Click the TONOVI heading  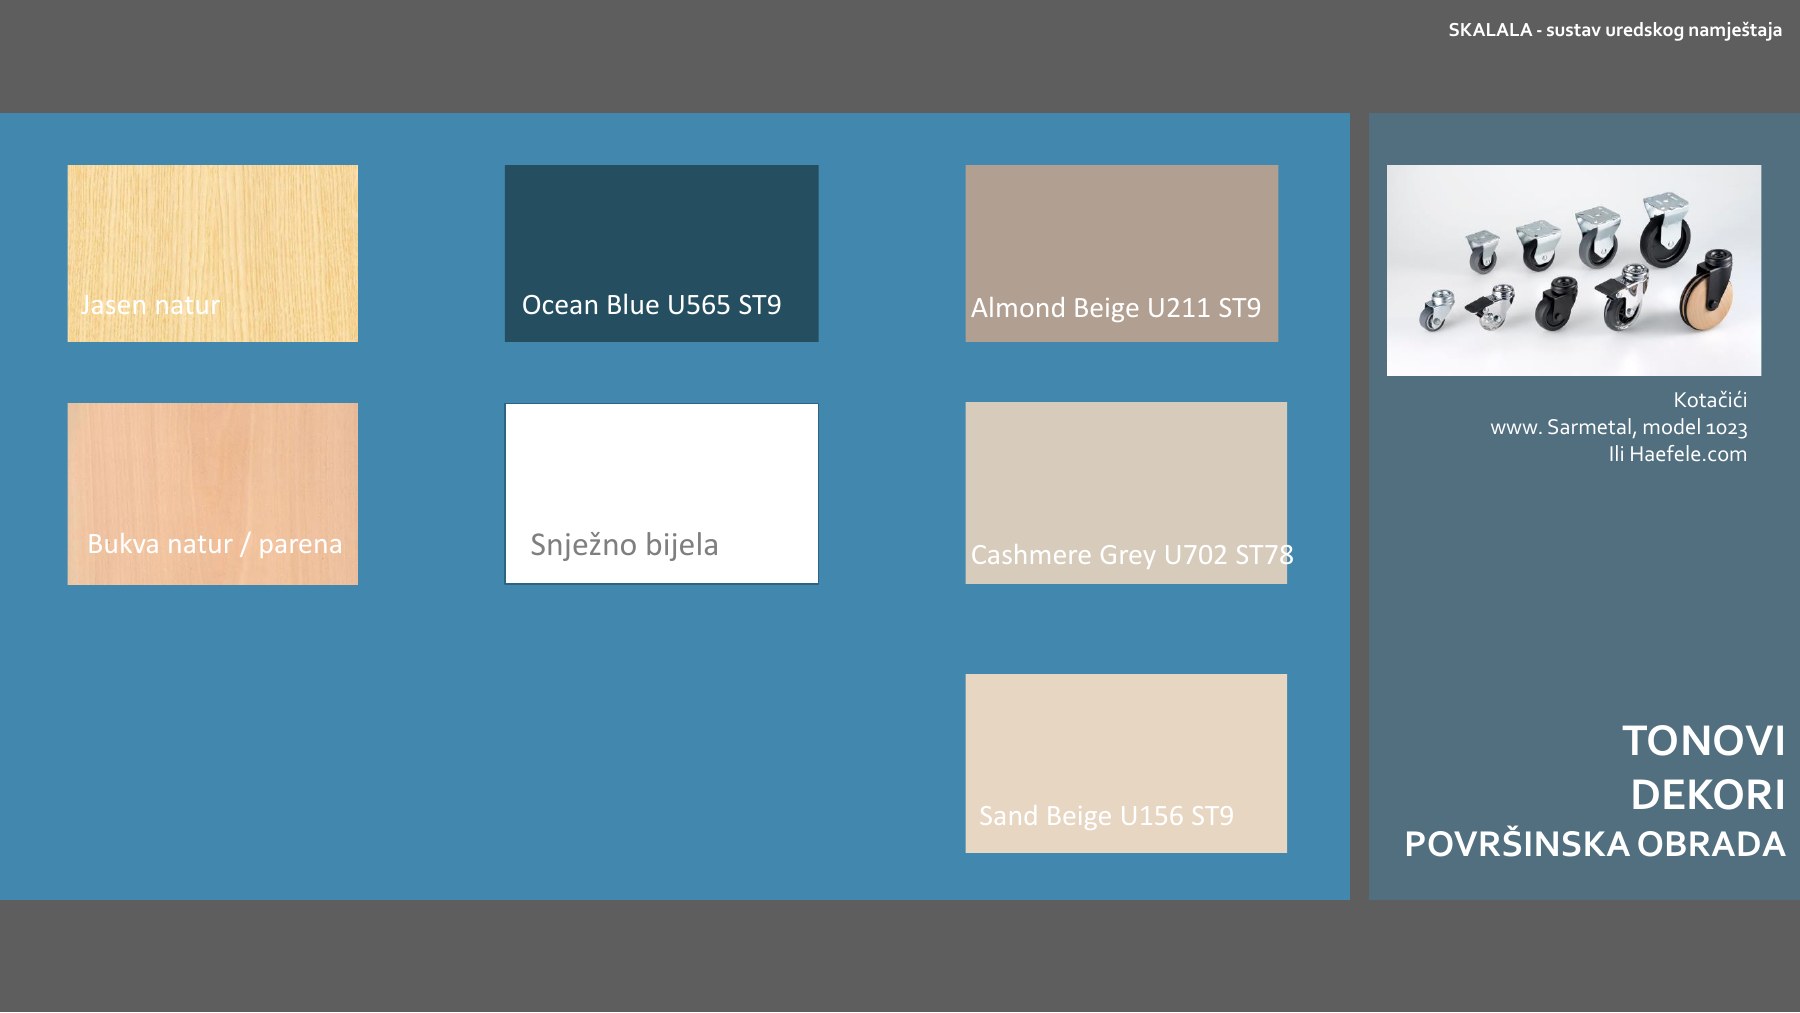(1703, 741)
